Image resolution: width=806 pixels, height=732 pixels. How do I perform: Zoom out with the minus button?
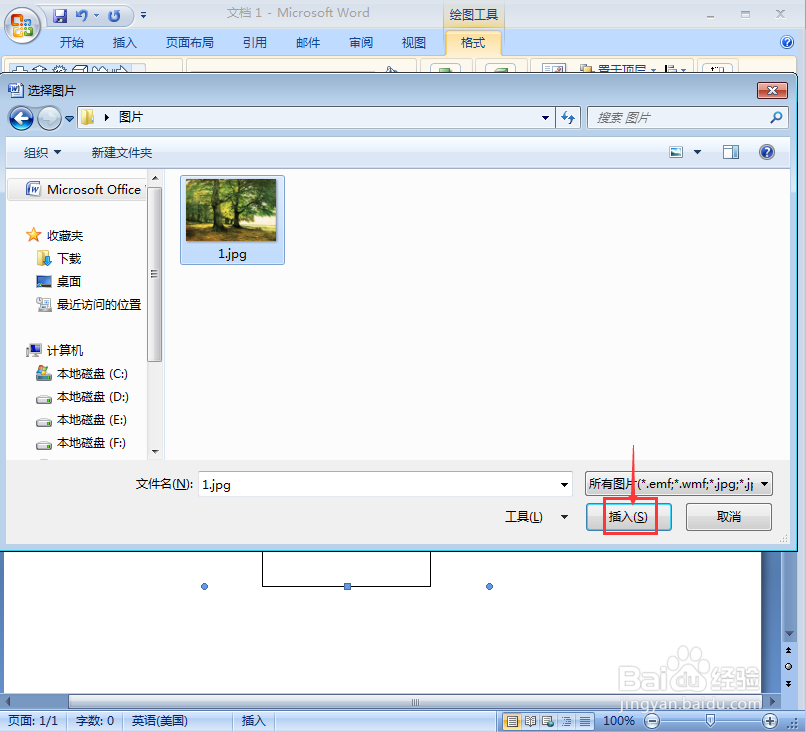[x=652, y=721]
